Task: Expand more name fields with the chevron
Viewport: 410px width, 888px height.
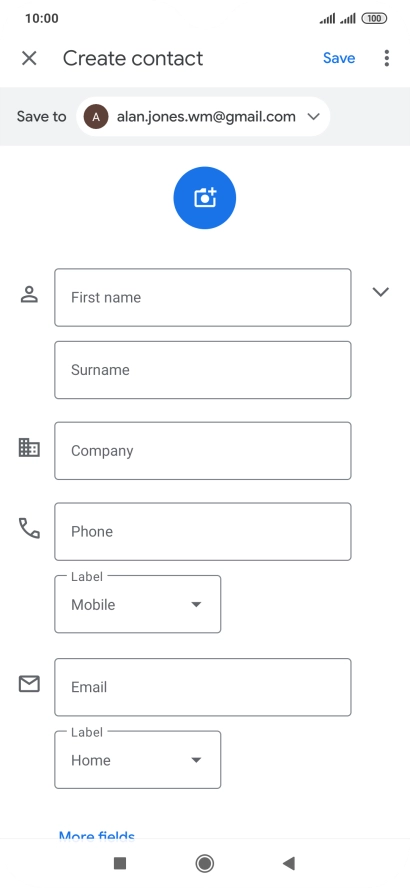Action: click(x=381, y=292)
